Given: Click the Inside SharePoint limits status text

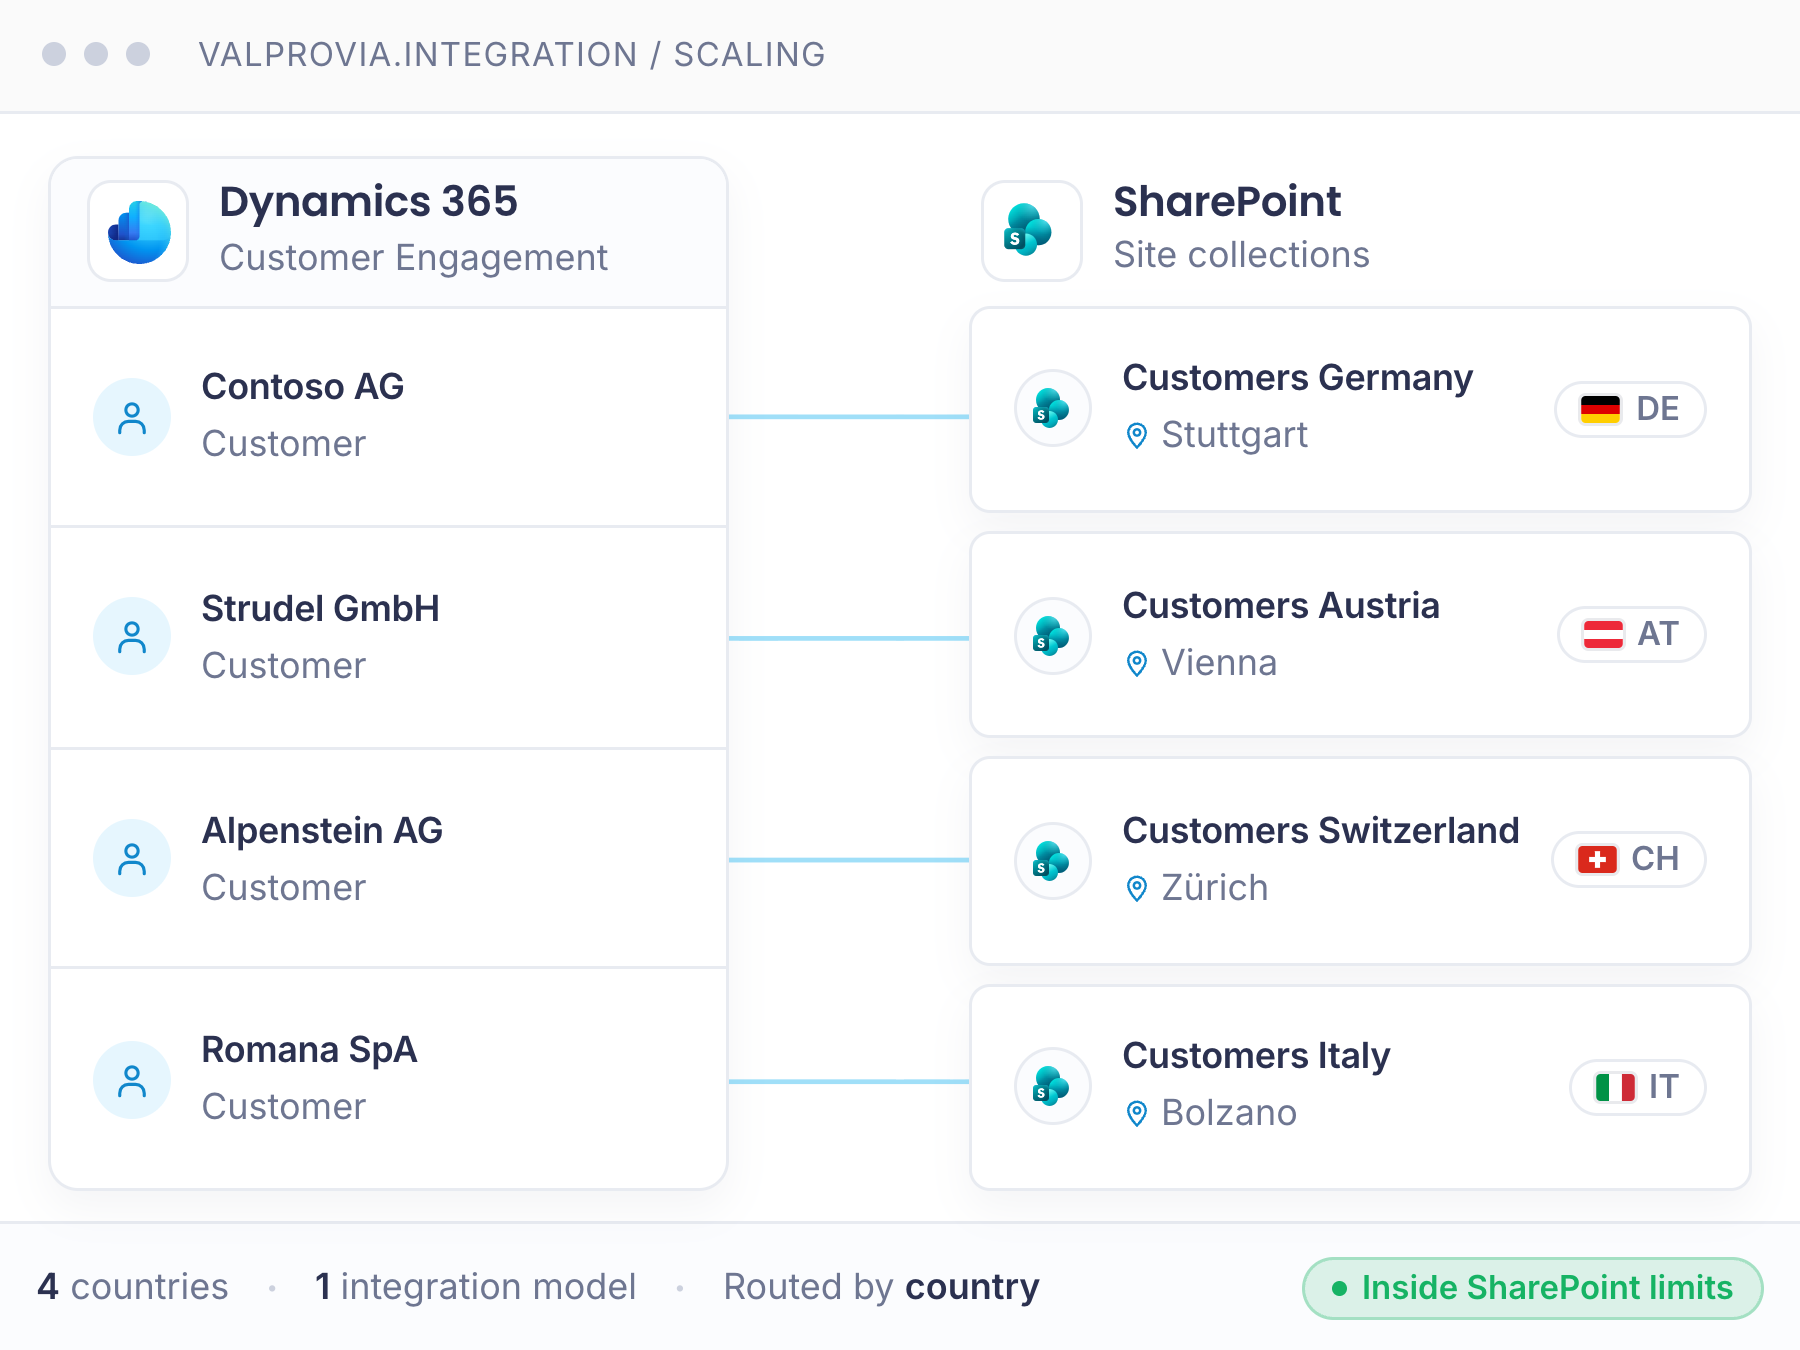Looking at the screenshot, I should coord(1547,1288).
